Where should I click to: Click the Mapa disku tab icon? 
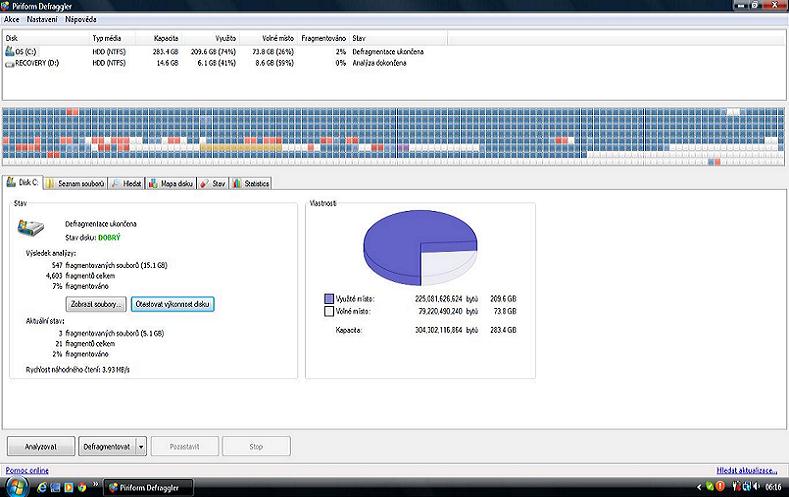click(153, 184)
